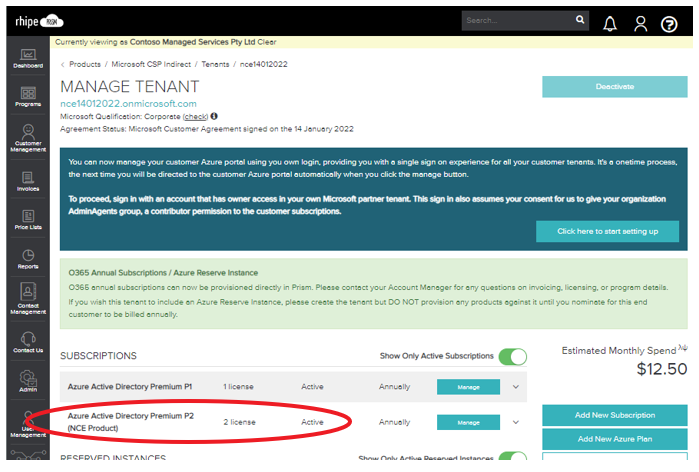Select the nce14012022 breadcrumb

(263, 64)
